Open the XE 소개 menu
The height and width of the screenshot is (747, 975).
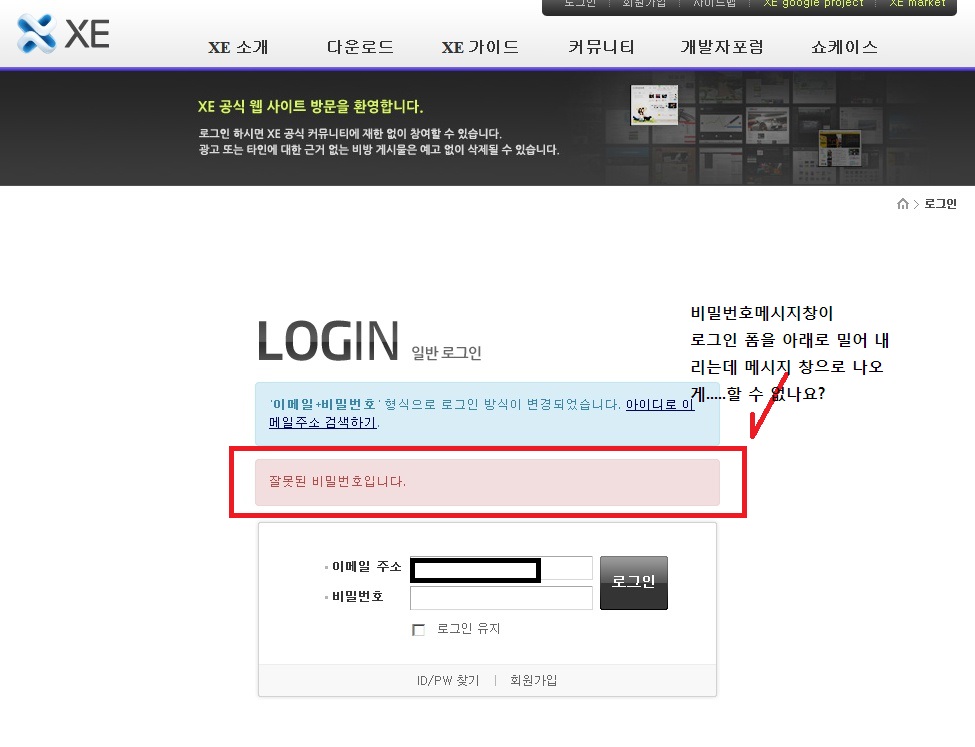(238, 46)
